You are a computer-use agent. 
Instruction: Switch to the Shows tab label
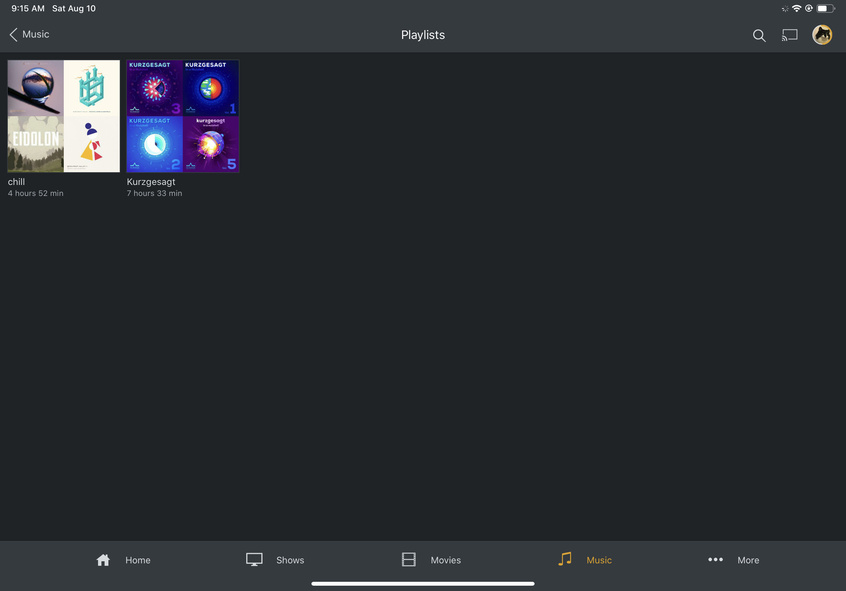click(x=290, y=560)
